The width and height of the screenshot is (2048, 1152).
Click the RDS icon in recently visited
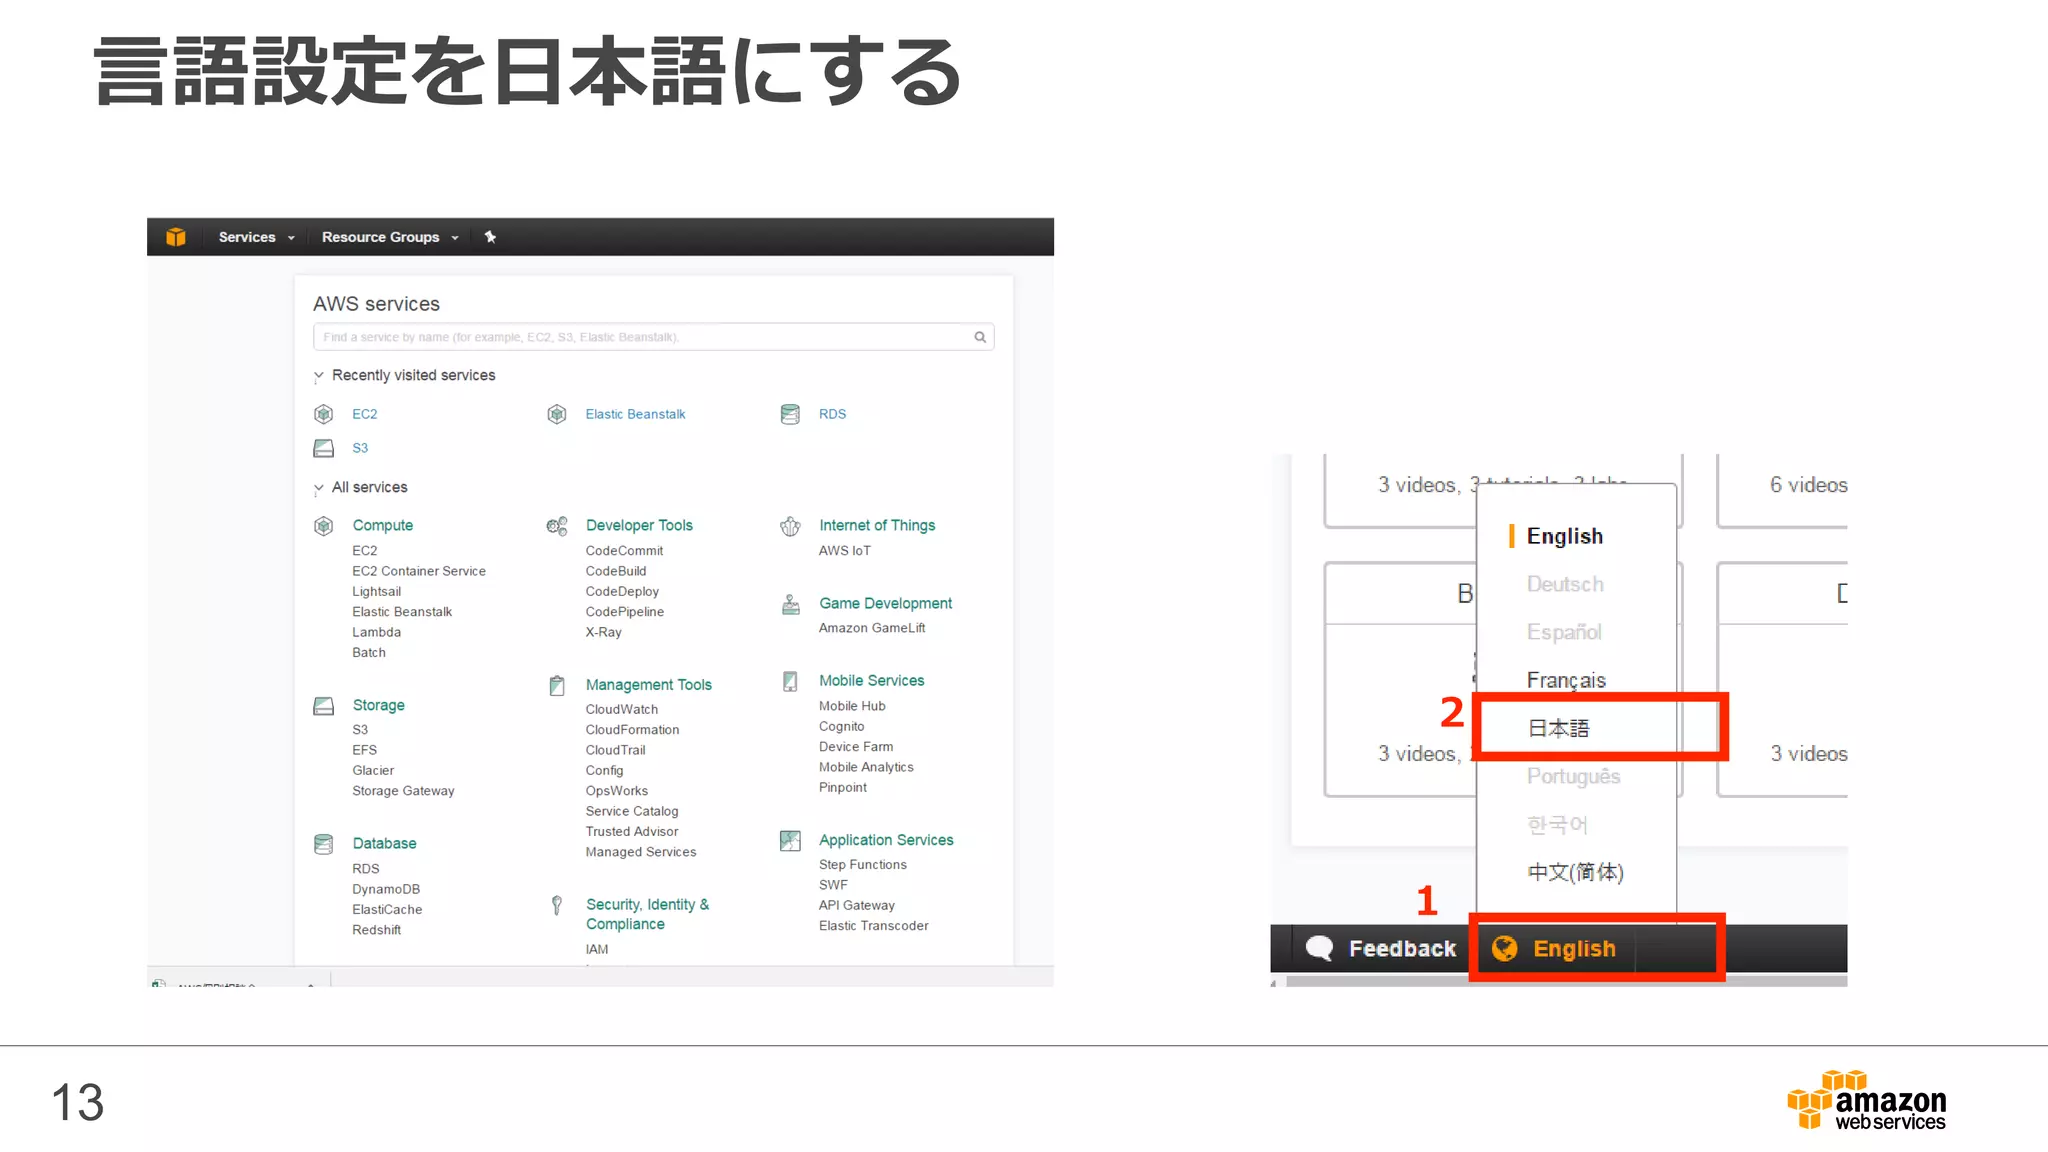pyautogui.click(x=790, y=414)
